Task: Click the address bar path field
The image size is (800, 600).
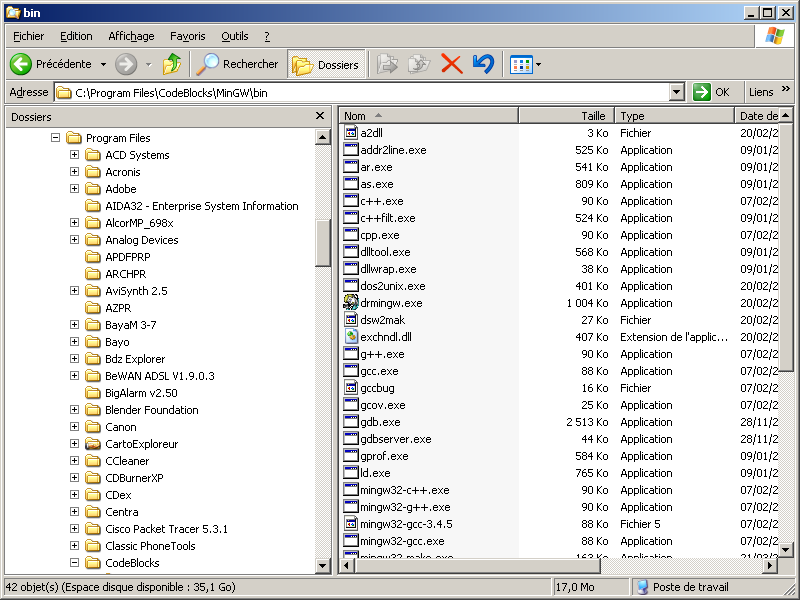Action: pos(362,92)
